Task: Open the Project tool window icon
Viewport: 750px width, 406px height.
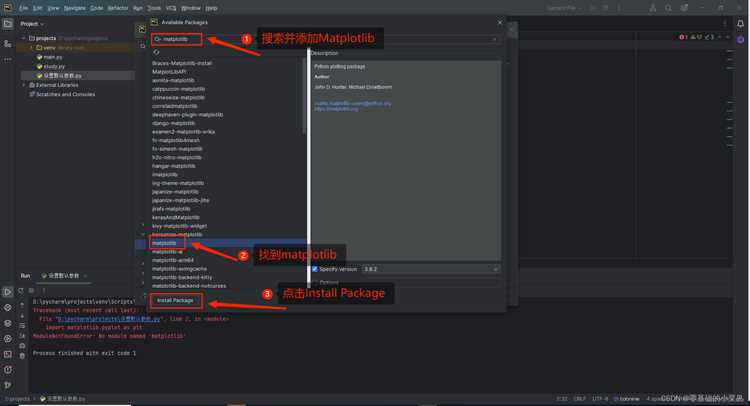Action: pyautogui.click(x=8, y=23)
